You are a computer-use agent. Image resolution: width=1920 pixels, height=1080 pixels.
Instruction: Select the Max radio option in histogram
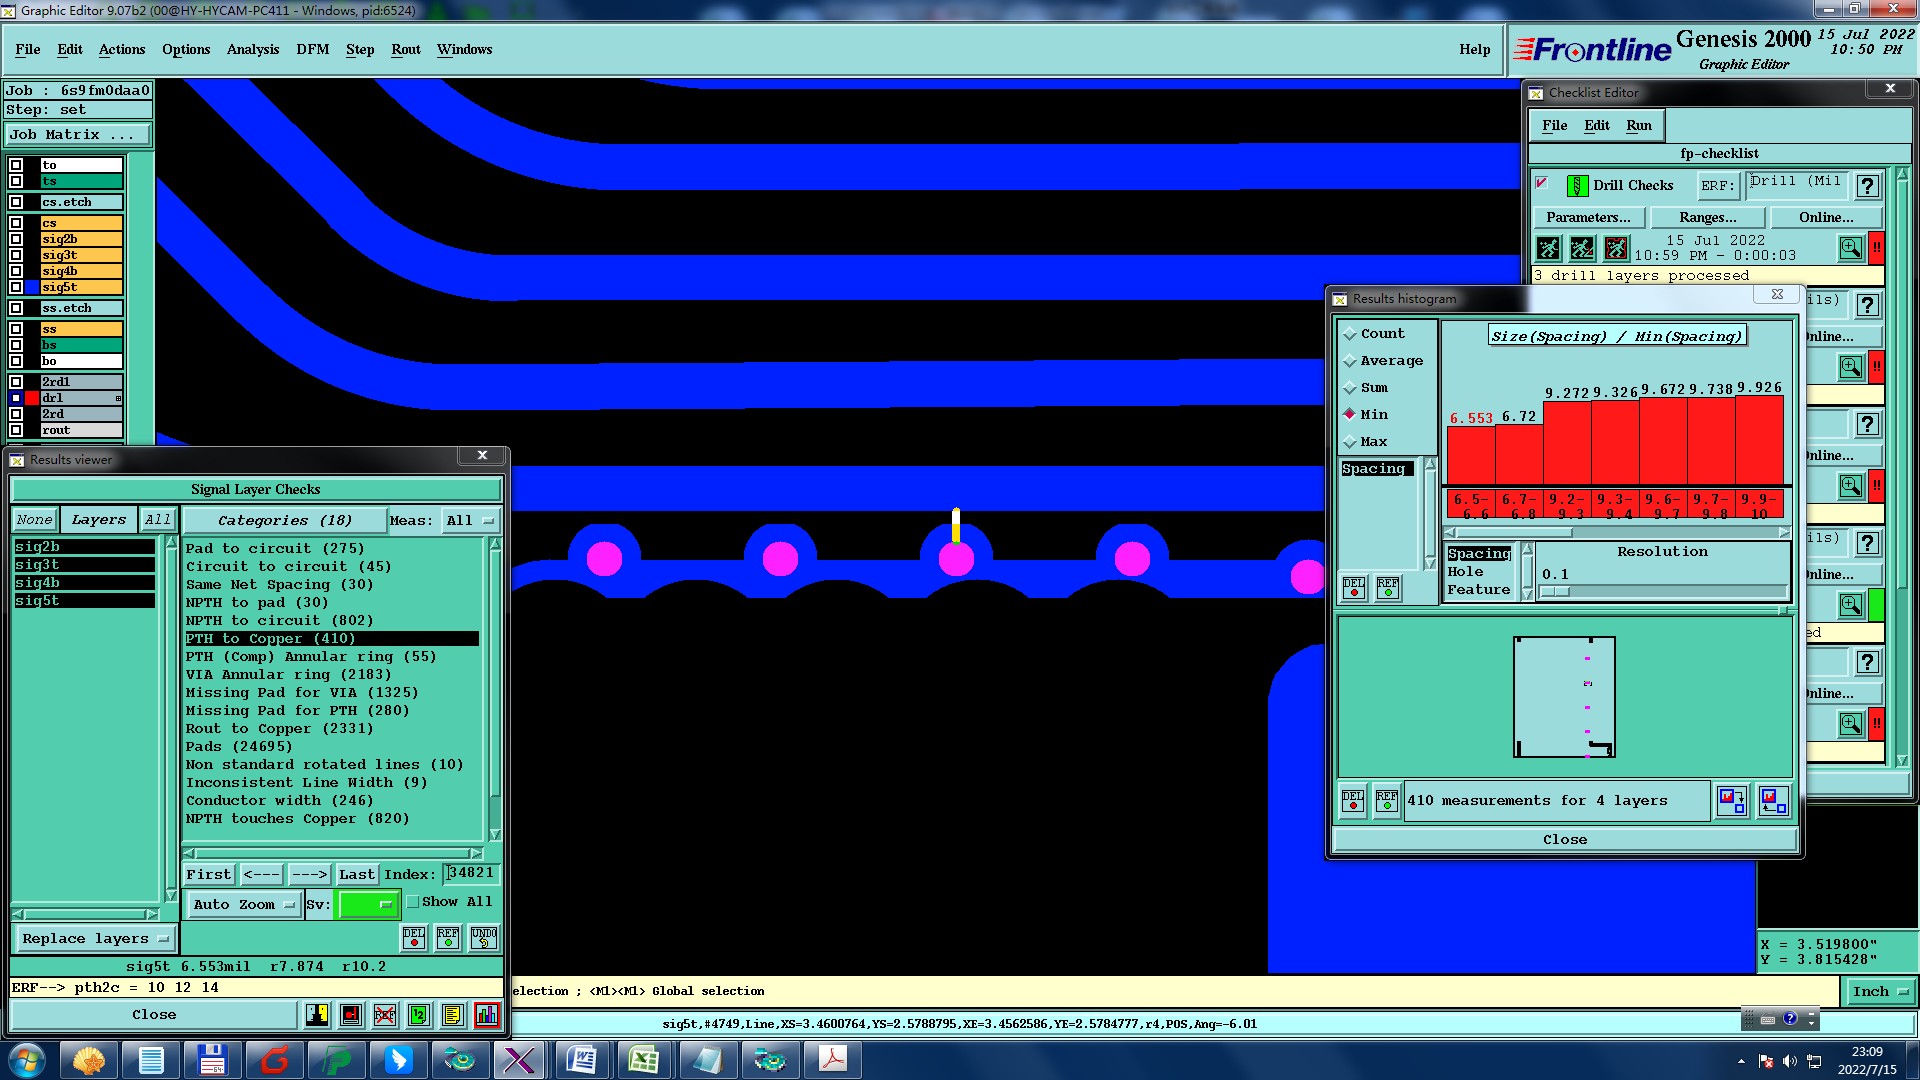coord(1350,442)
